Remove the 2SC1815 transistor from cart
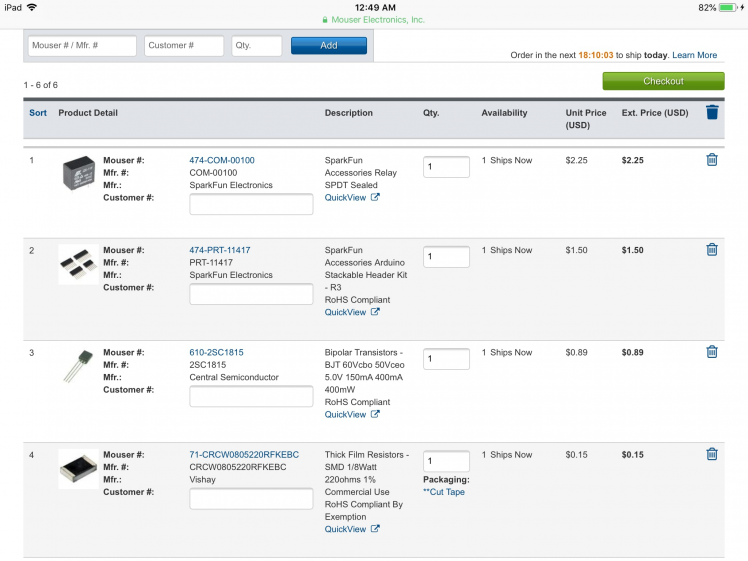Screen dimensions: 748x561 pos(712,352)
